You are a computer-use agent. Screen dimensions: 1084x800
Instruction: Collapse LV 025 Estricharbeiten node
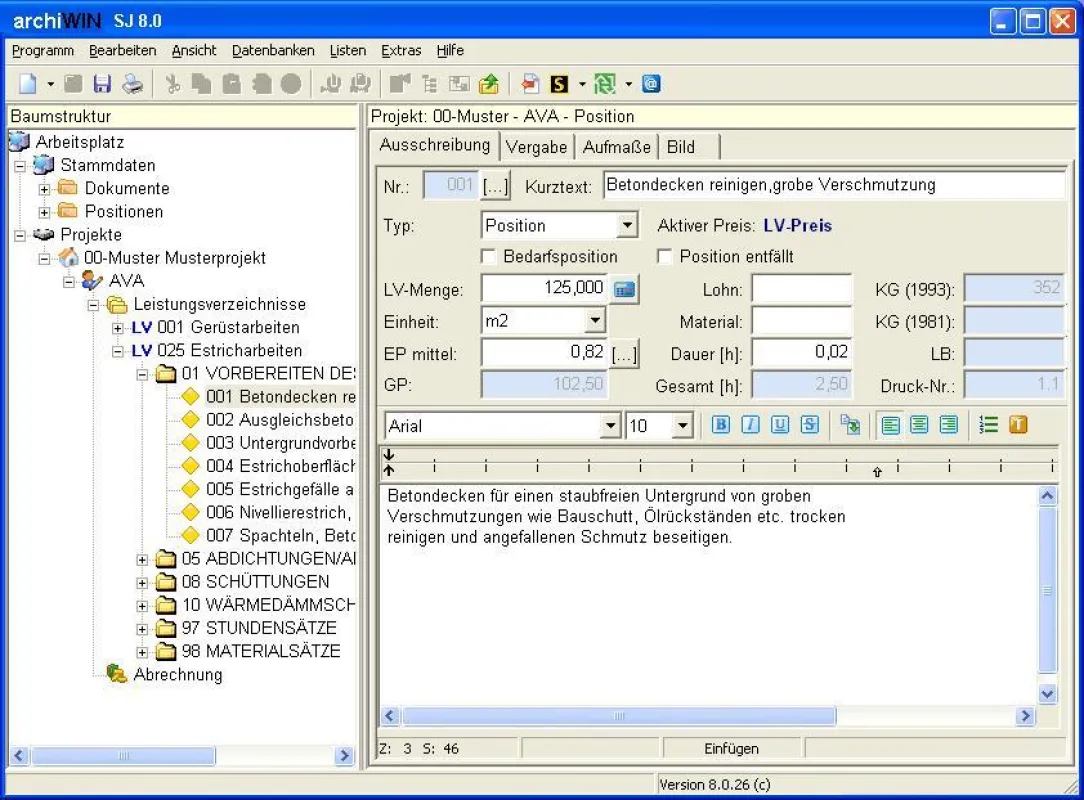(118, 351)
